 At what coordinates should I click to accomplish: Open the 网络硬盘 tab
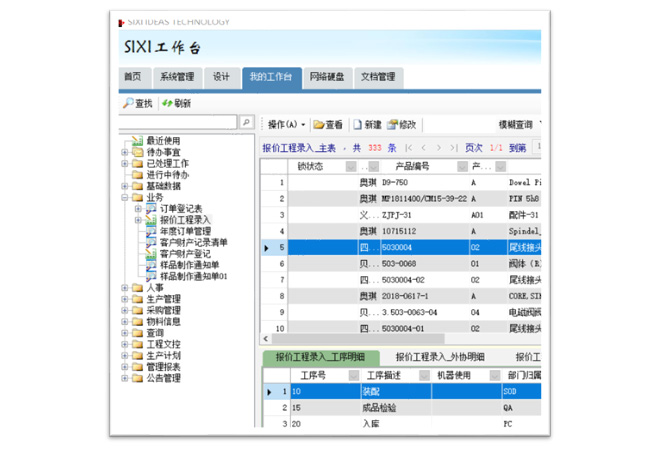(327, 77)
